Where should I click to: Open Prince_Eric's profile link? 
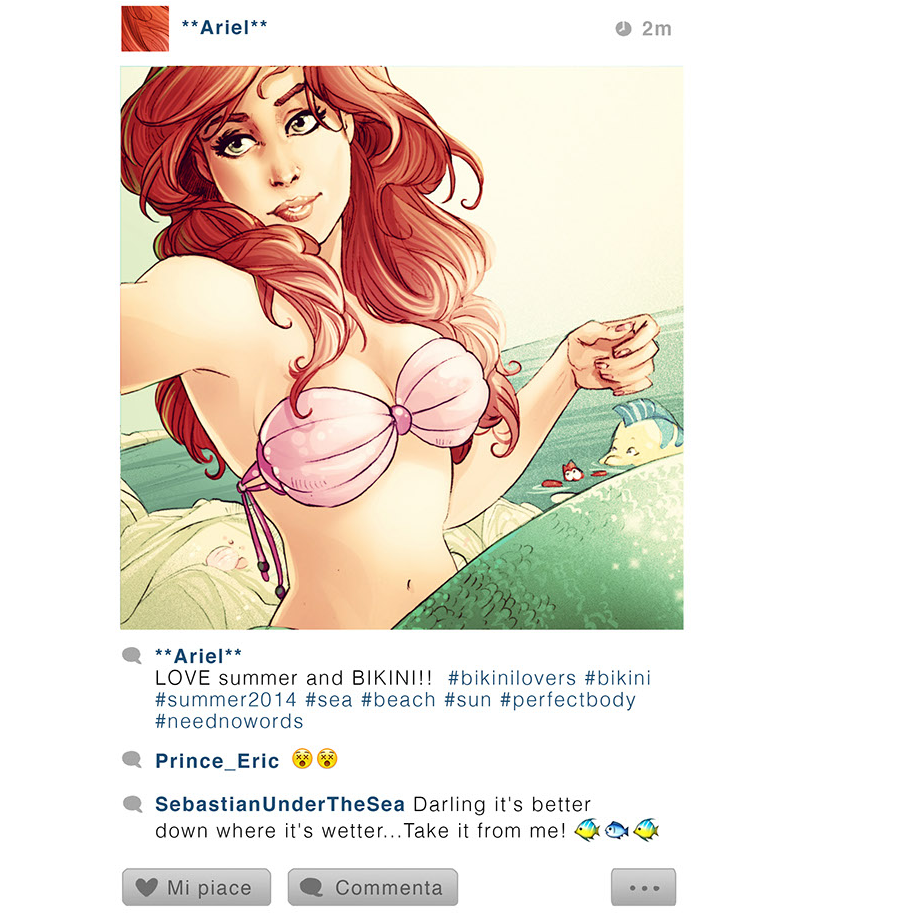217,761
